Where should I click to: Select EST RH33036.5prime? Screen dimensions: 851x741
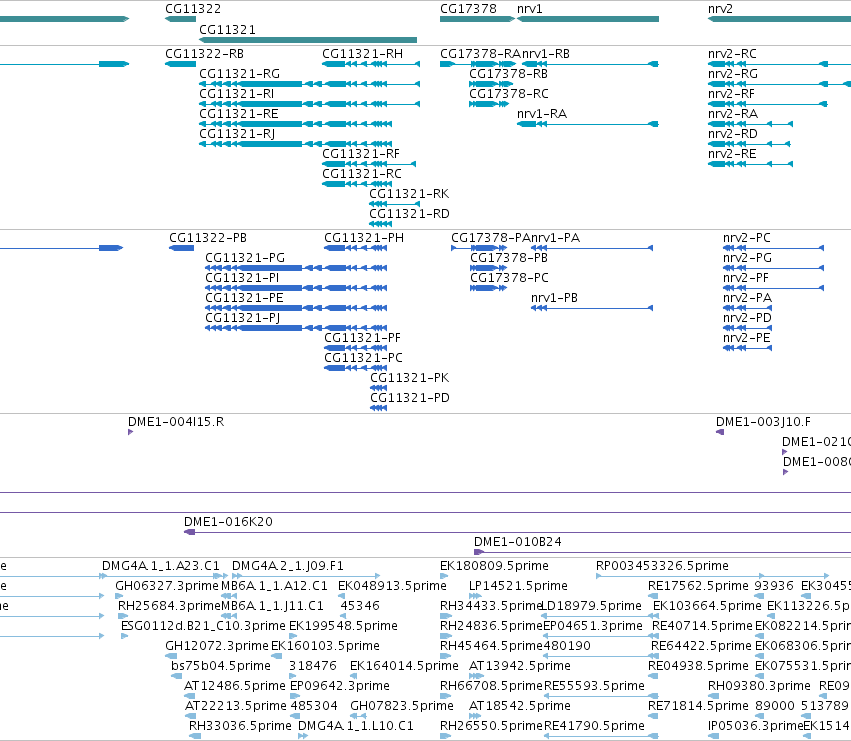tap(195, 736)
